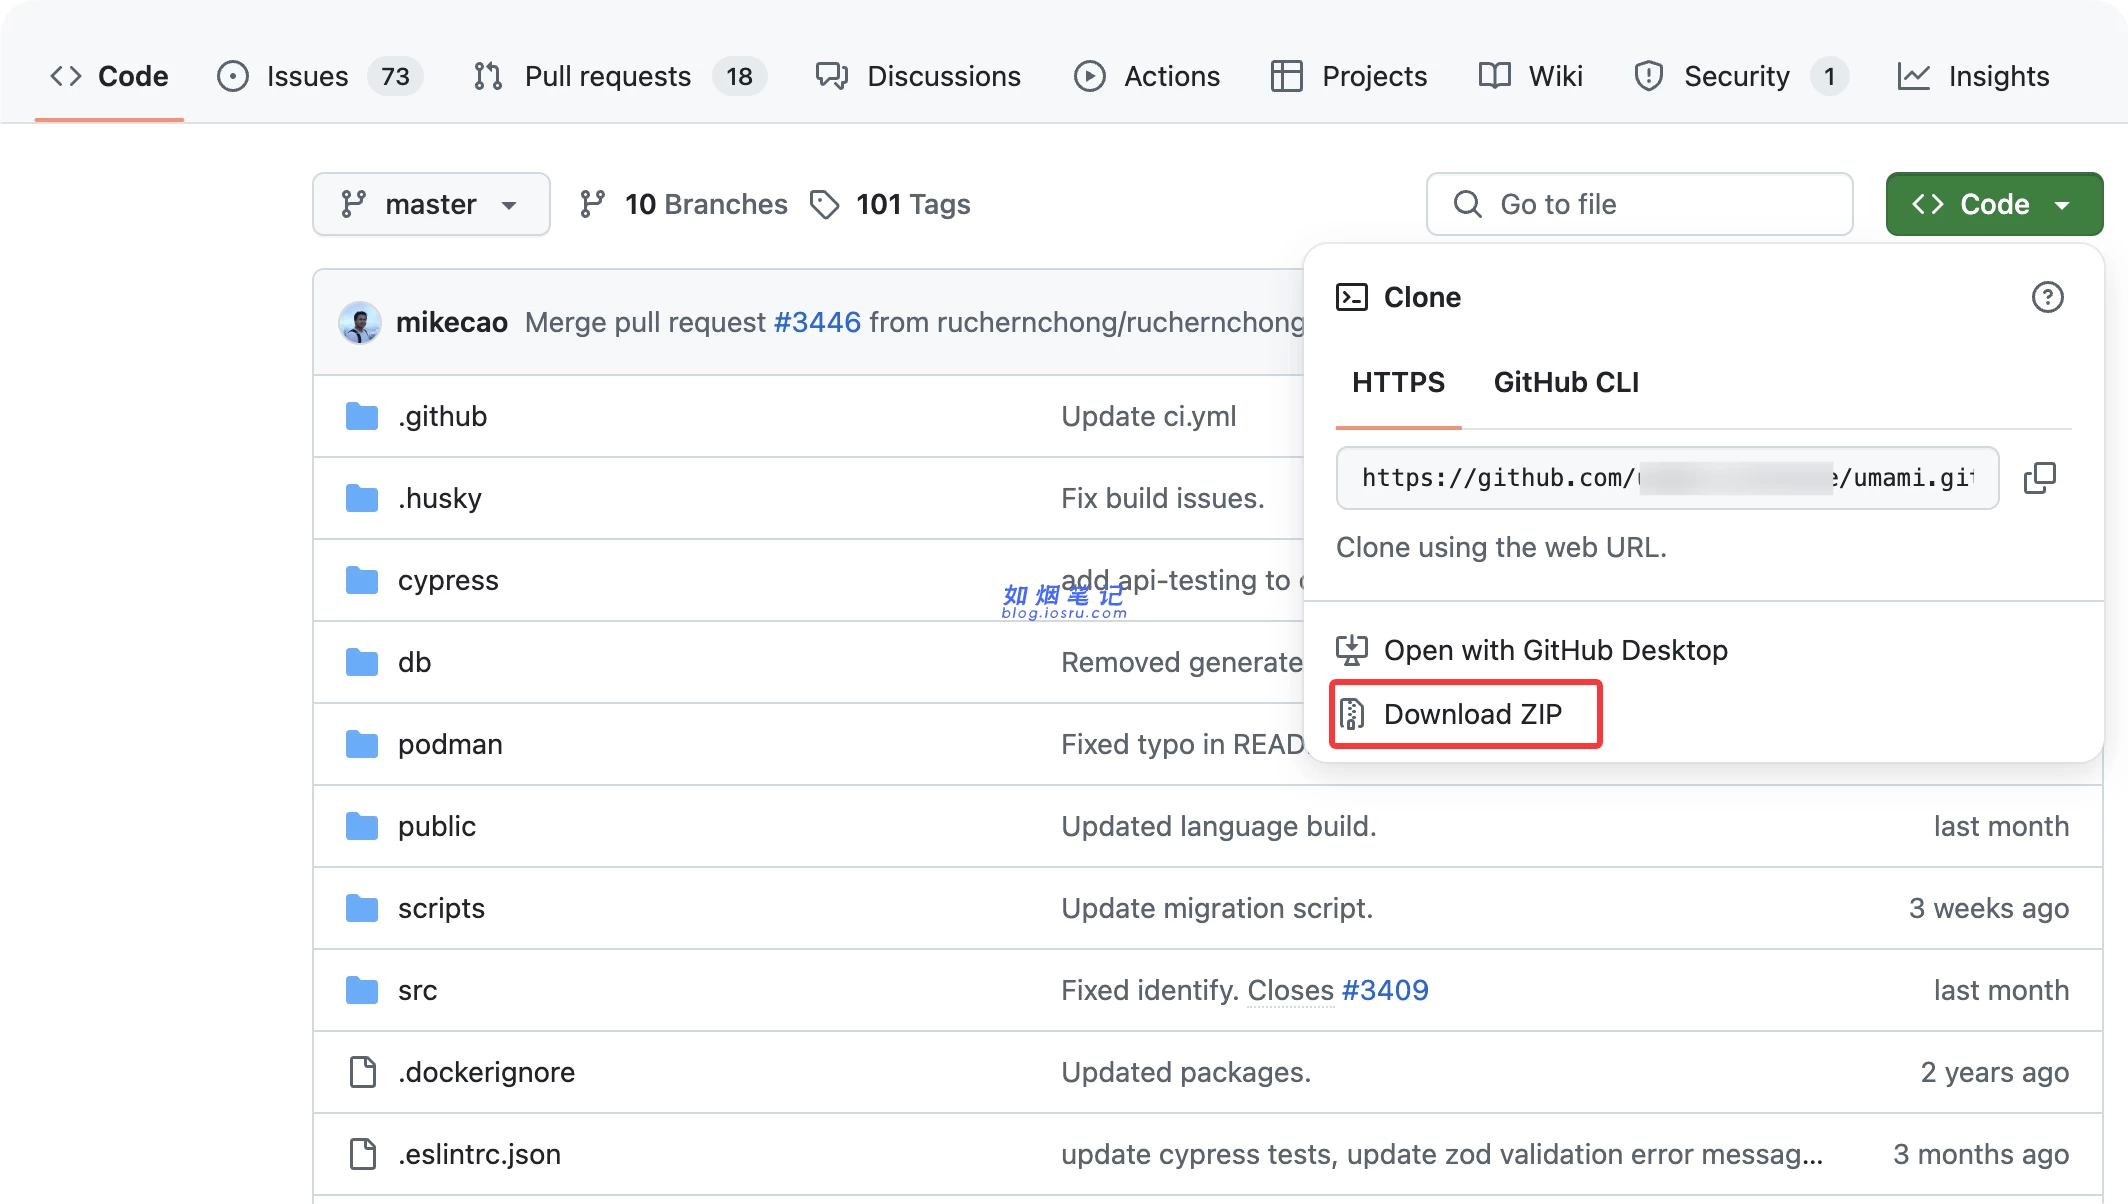The height and width of the screenshot is (1204, 2128).
Task: Open the .husky folder
Action: tap(440, 498)
